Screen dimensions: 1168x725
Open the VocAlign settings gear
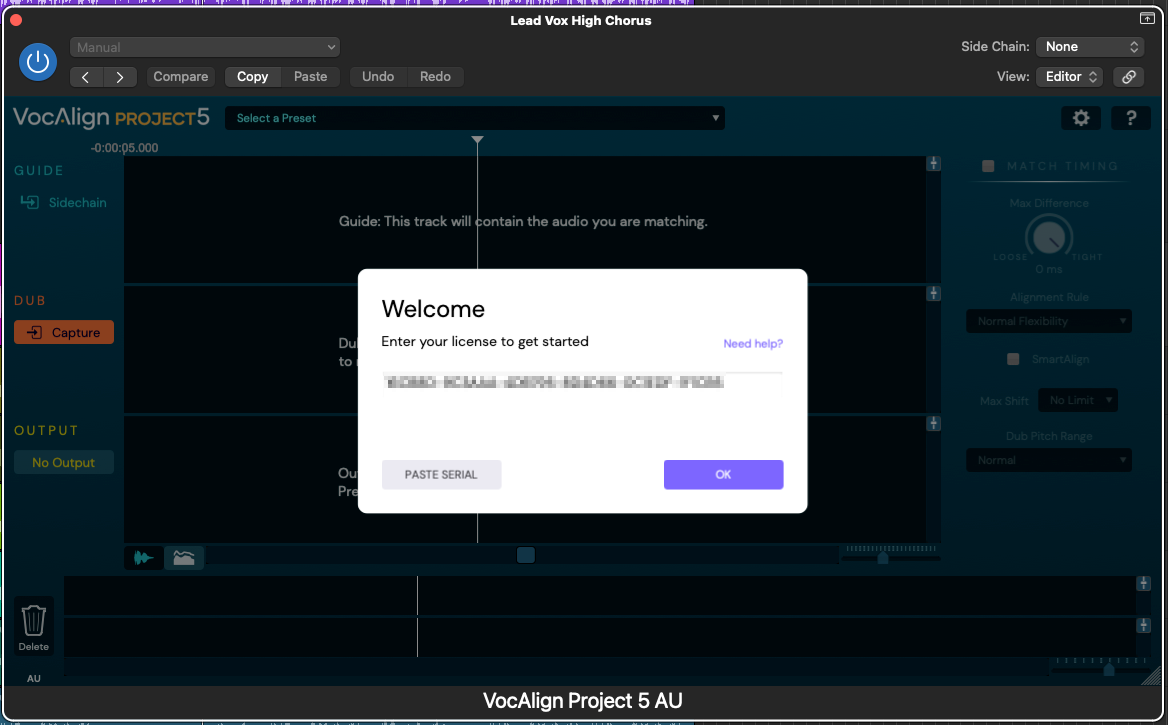click(x=1080, y=118)
